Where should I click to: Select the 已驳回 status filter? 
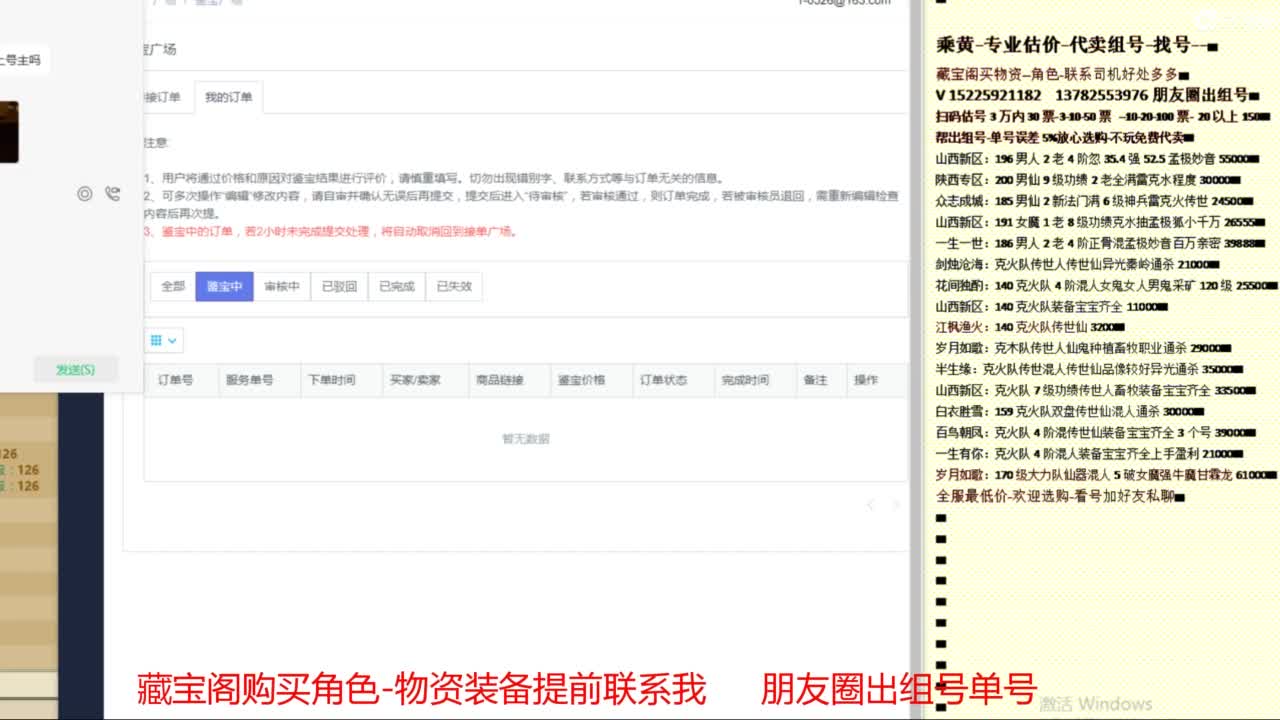(x=339, y=286)
